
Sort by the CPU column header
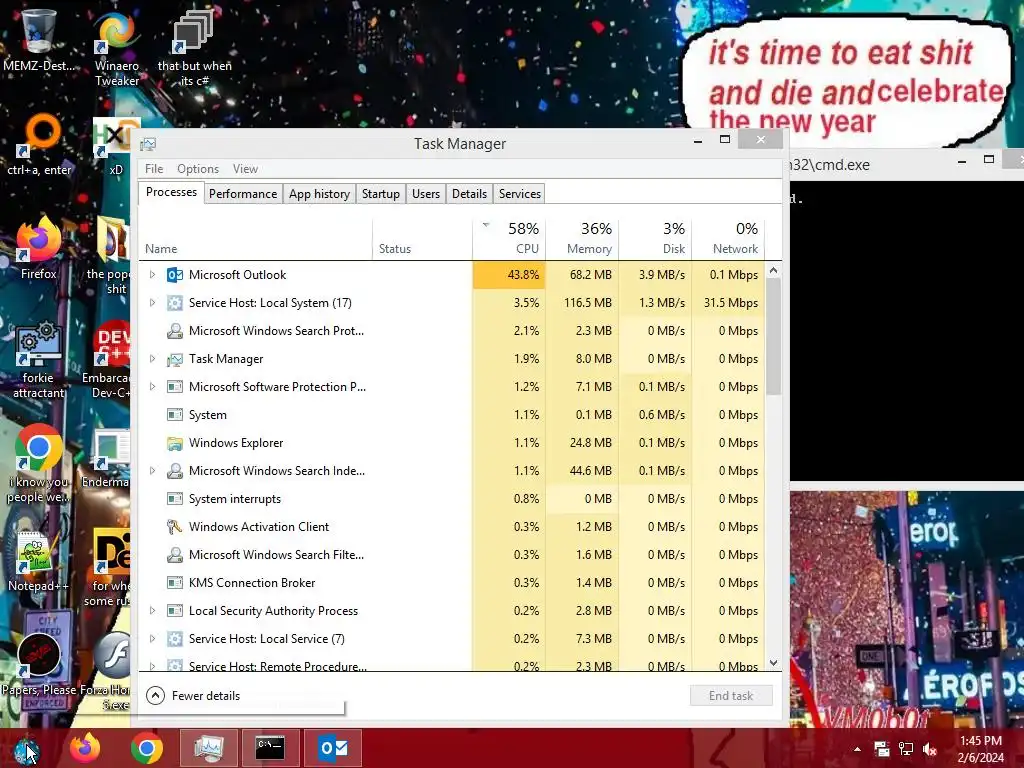(509, 238)
